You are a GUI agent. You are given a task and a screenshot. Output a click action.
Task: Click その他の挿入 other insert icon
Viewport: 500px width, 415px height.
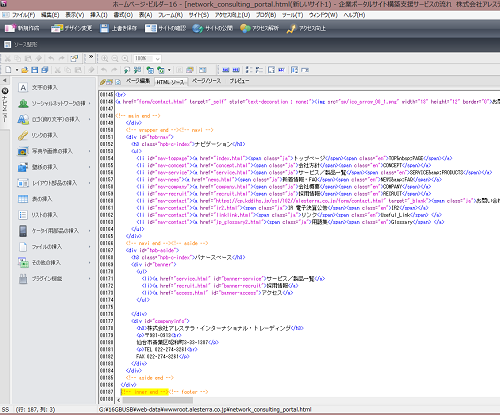click(x=23, y=263)
